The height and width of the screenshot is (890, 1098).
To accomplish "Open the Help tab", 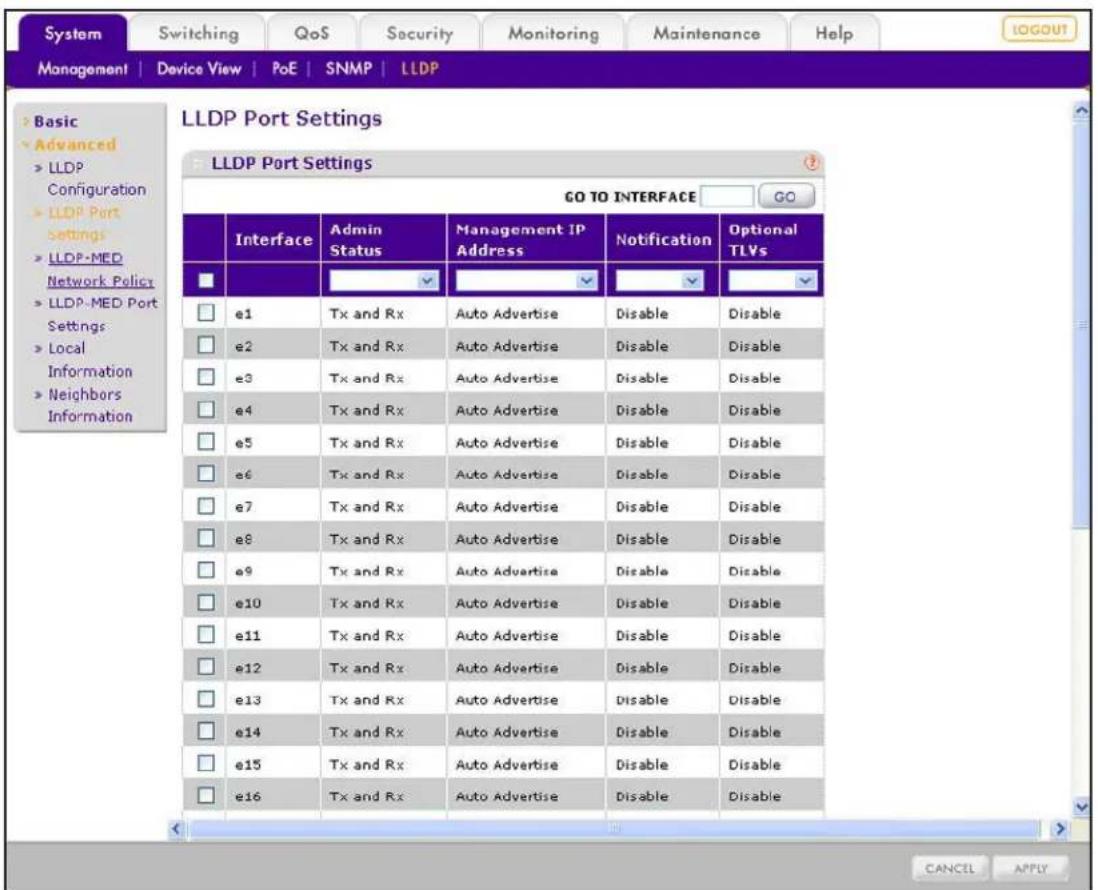I will (834, 33).
